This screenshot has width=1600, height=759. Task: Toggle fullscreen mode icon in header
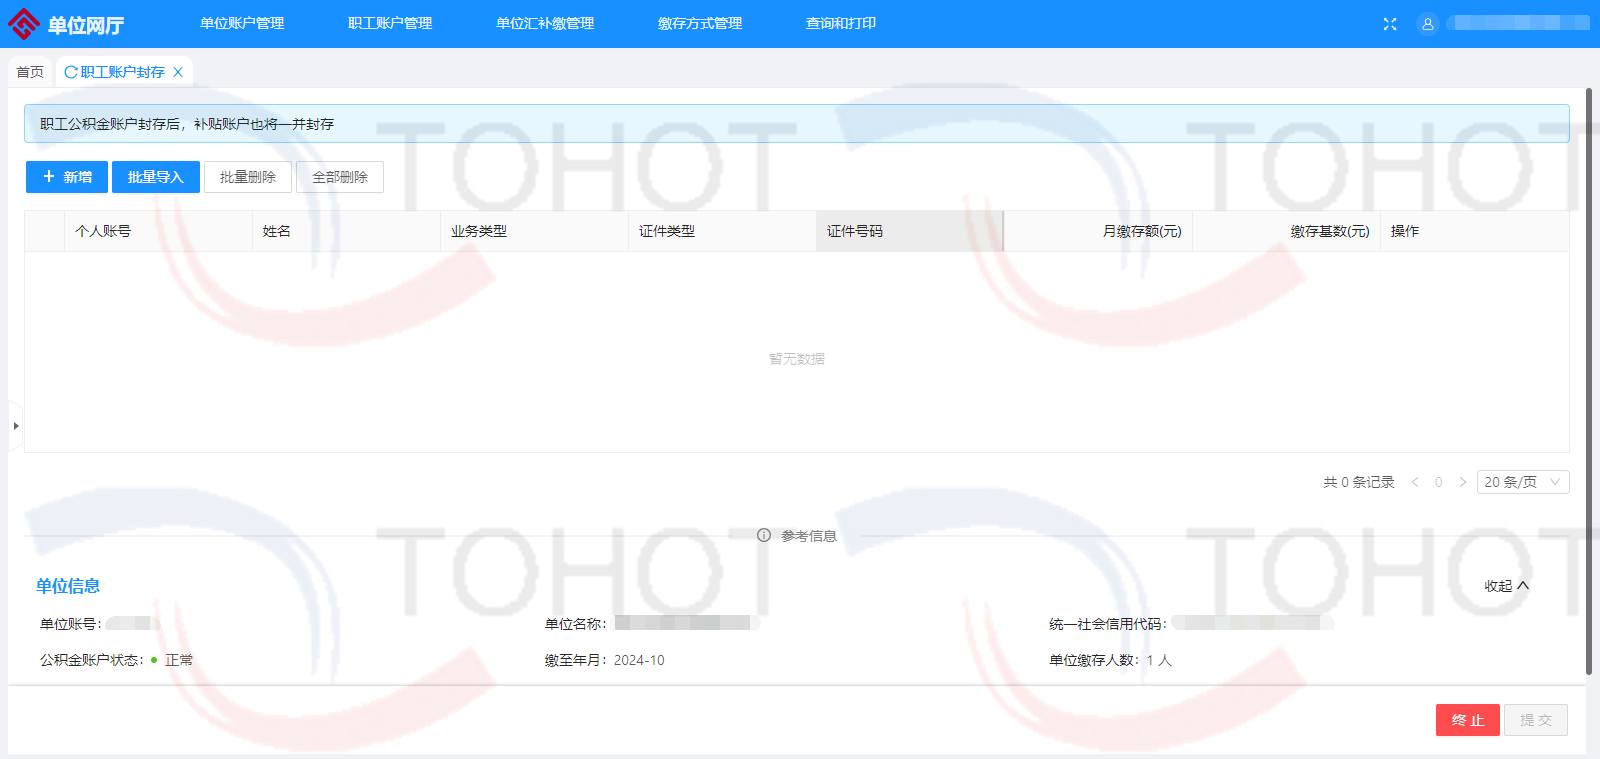1390,24
